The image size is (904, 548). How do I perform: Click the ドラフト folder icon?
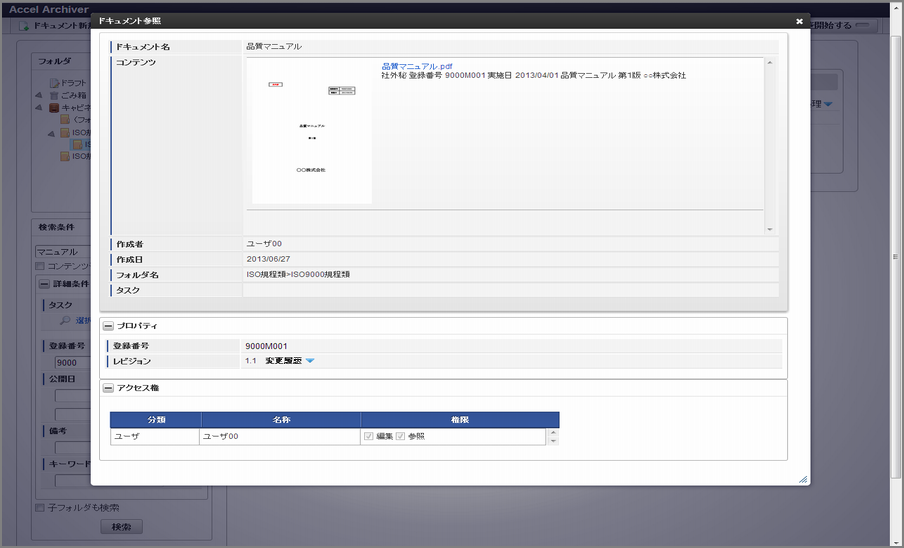54,83
